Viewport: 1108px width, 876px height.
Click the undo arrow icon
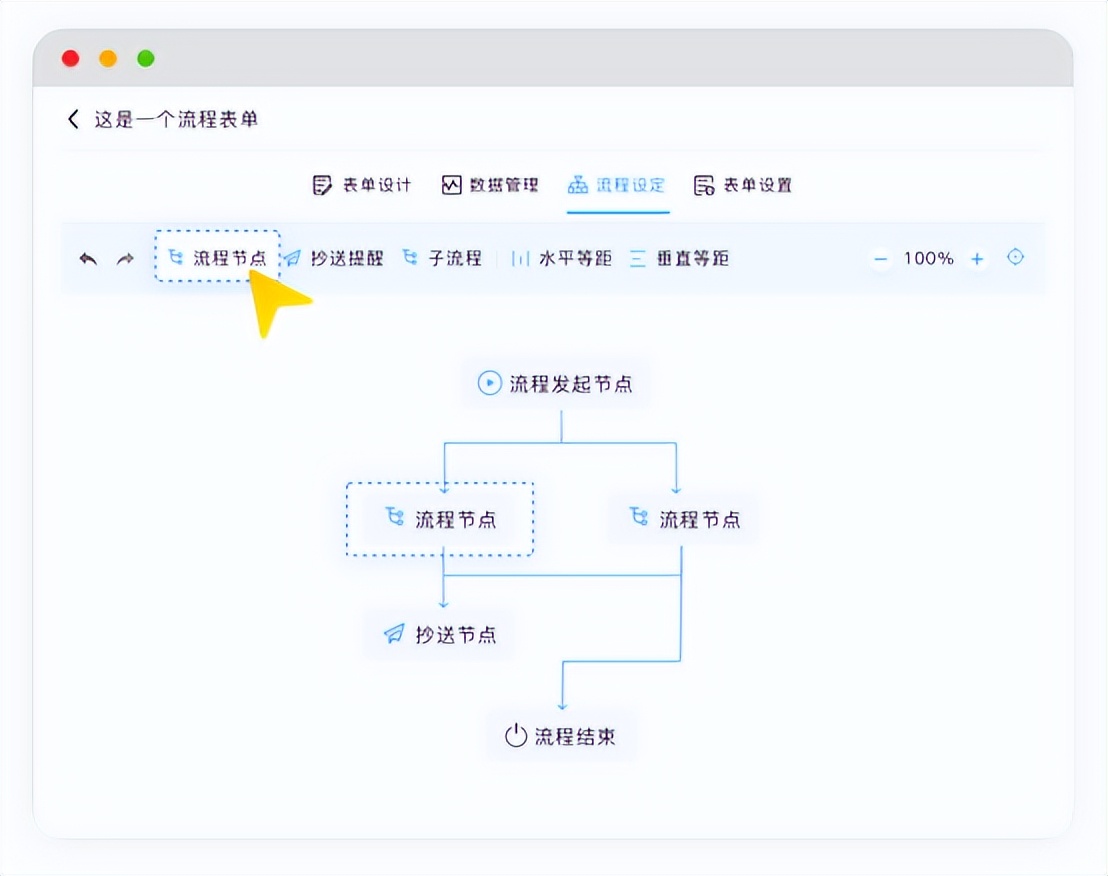(x=87, y=257)
